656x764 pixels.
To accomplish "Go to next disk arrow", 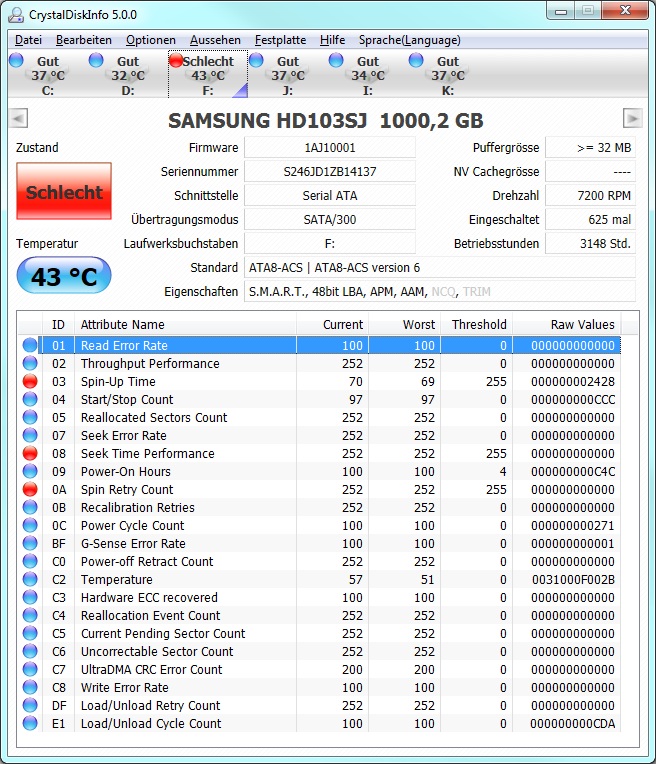I will pos(633,118).
